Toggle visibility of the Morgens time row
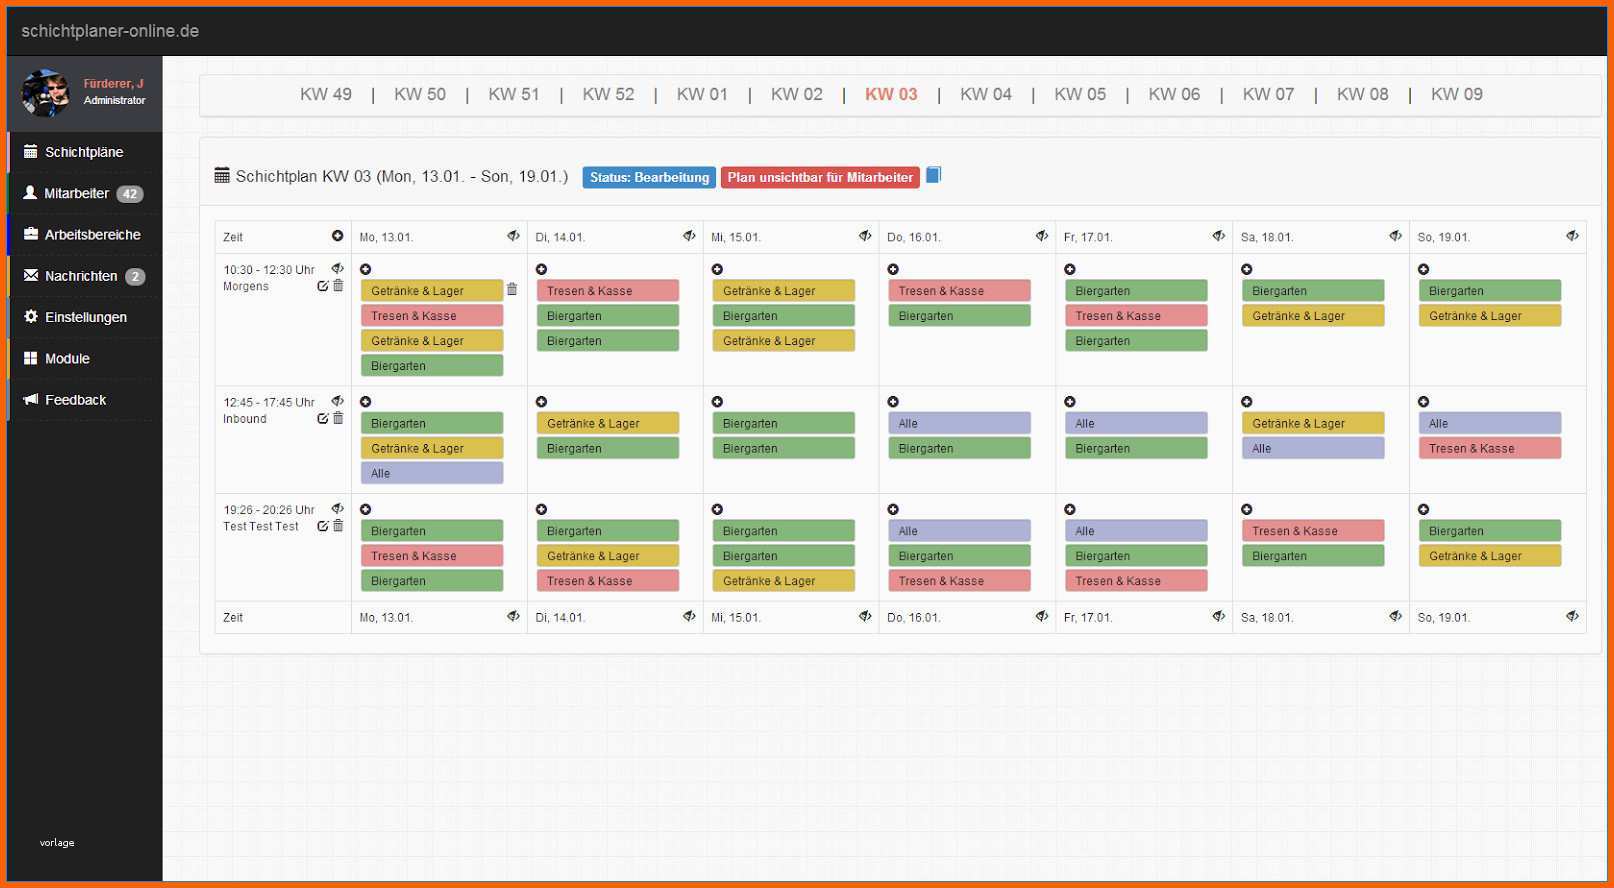 [338, 269]
